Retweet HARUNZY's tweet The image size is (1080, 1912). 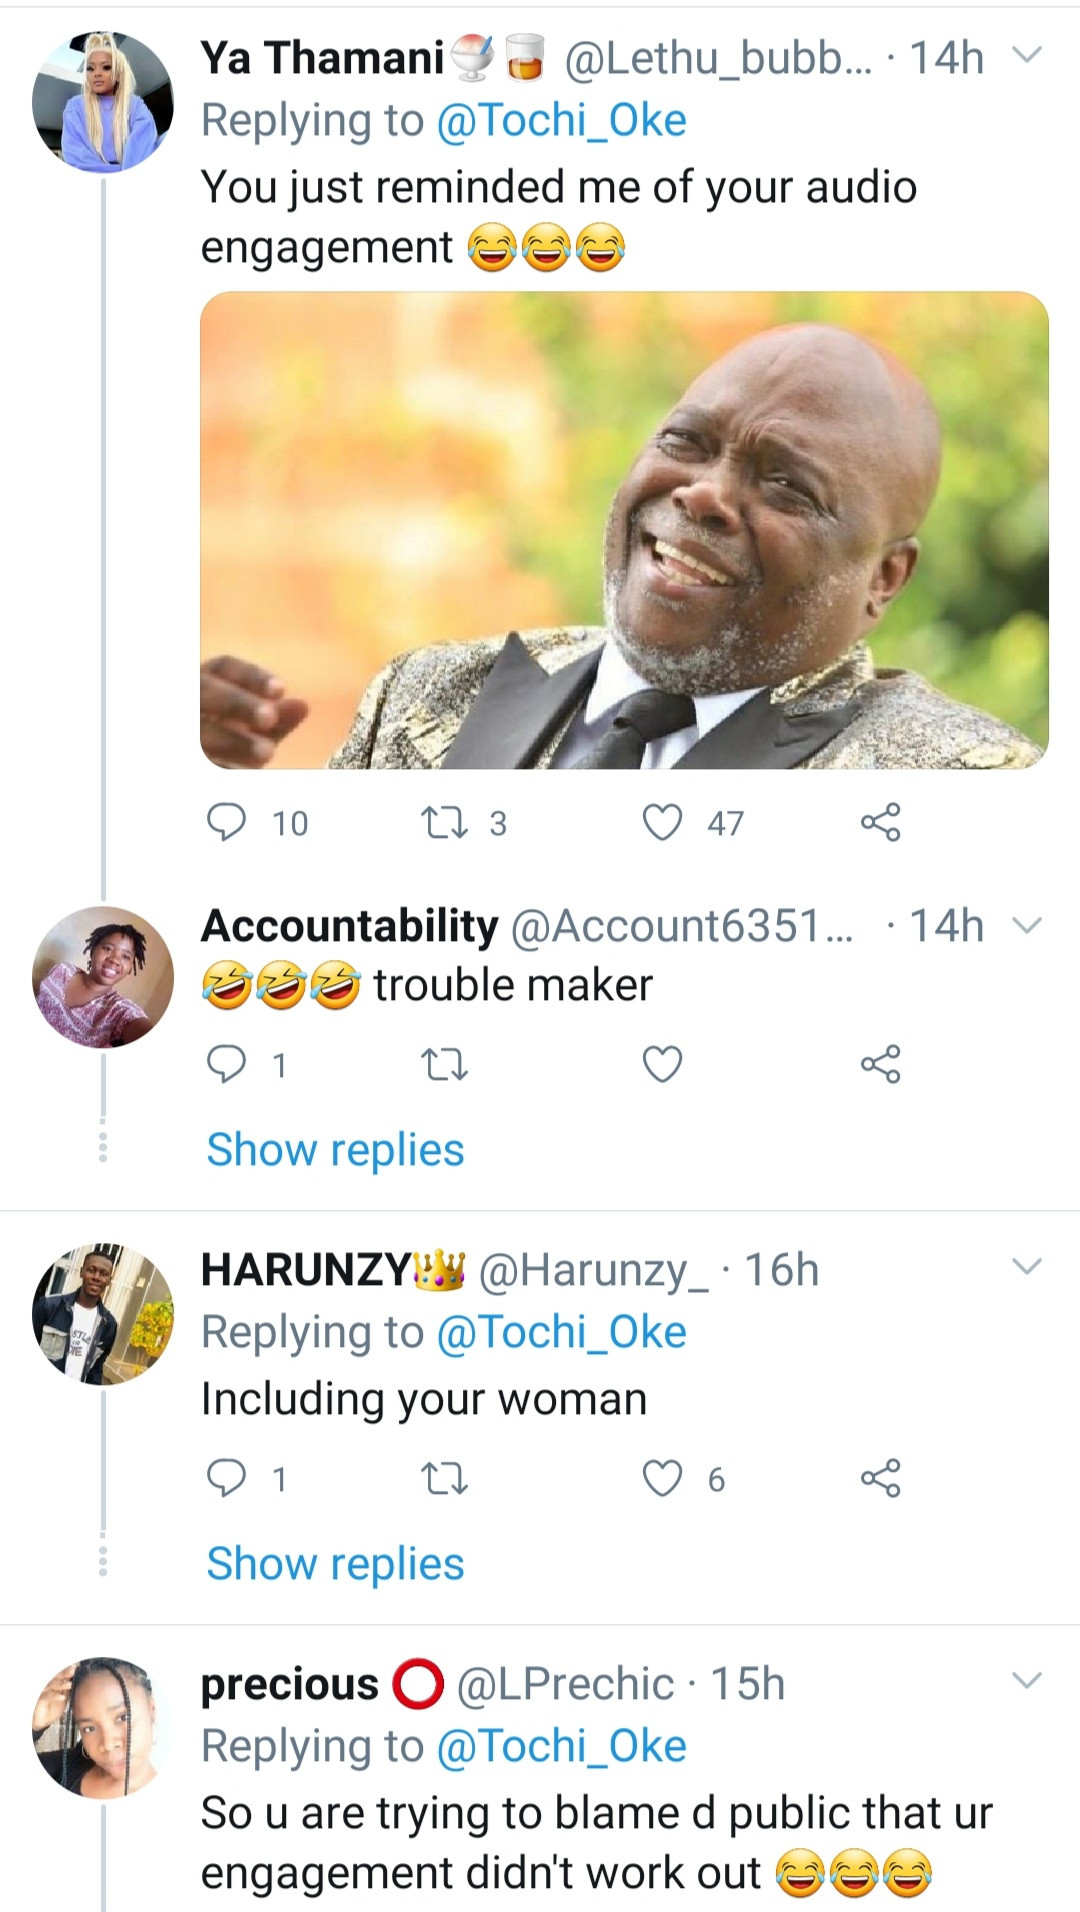(444, 1478)
